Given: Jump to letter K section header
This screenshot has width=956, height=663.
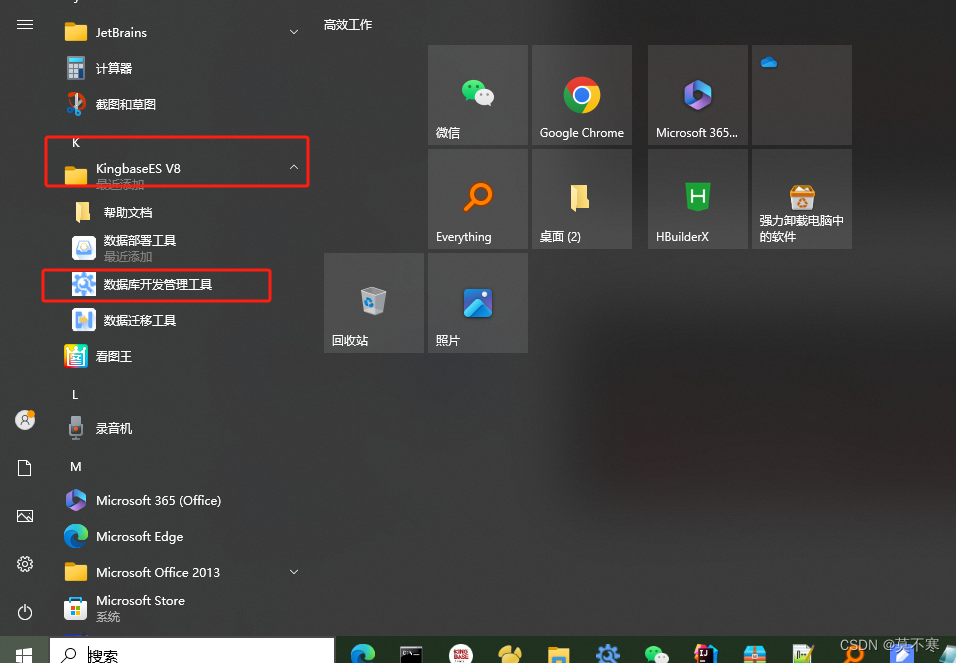Looking at the screenshot, I should tap(76, 143).
